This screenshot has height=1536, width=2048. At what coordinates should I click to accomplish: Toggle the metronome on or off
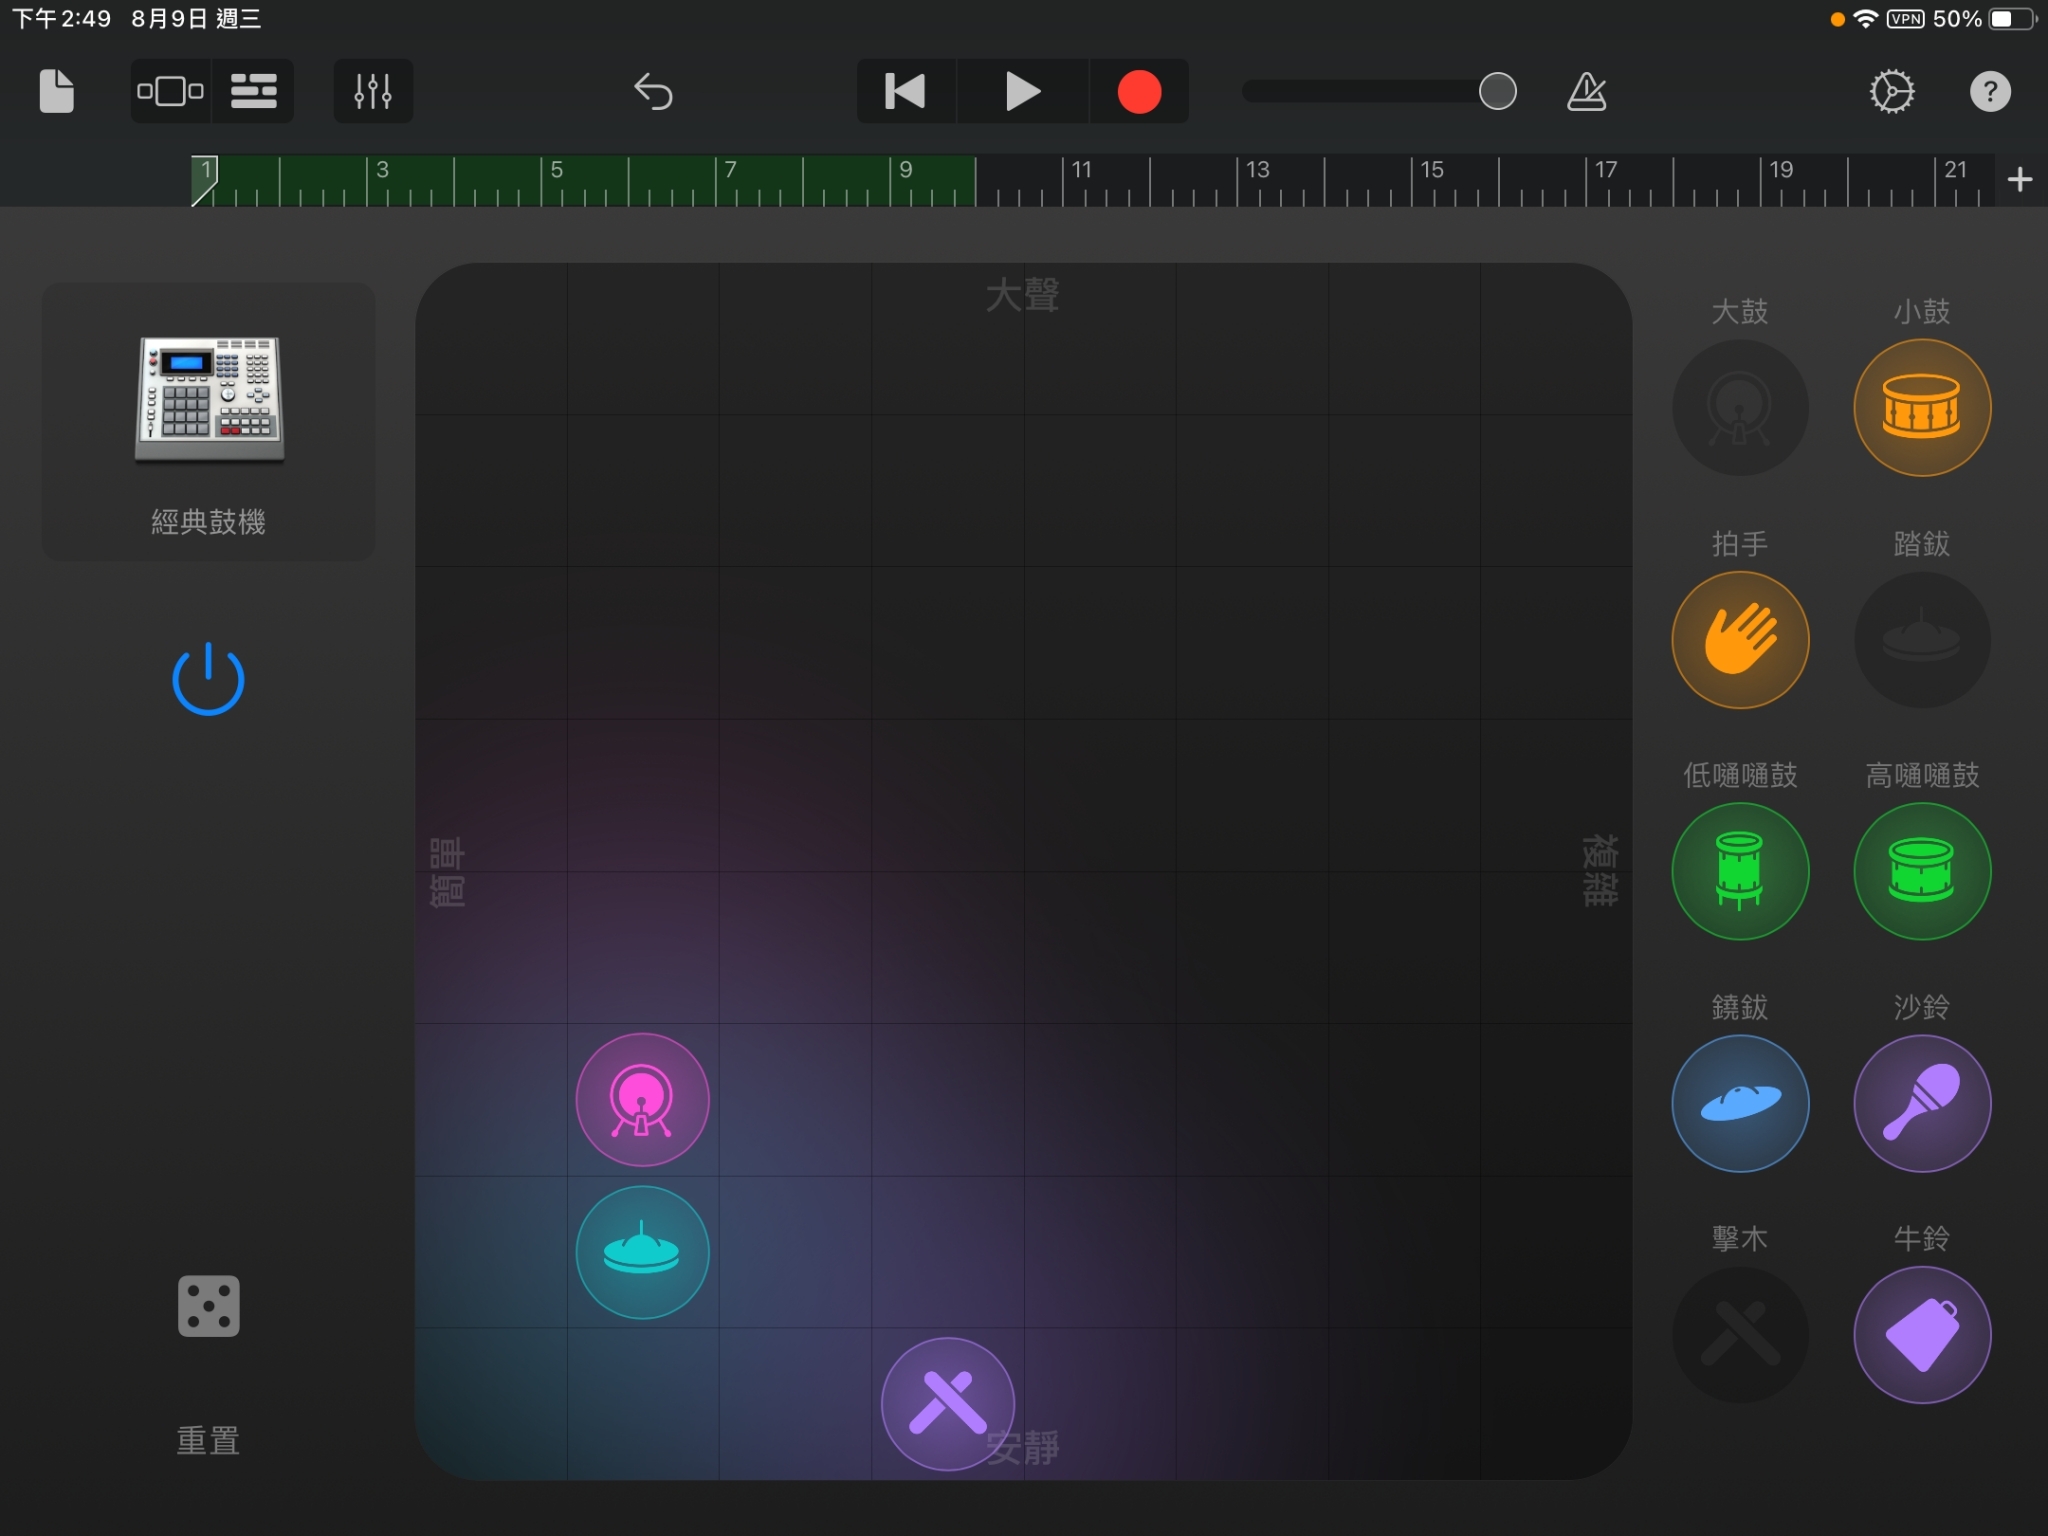point(1586,92)
